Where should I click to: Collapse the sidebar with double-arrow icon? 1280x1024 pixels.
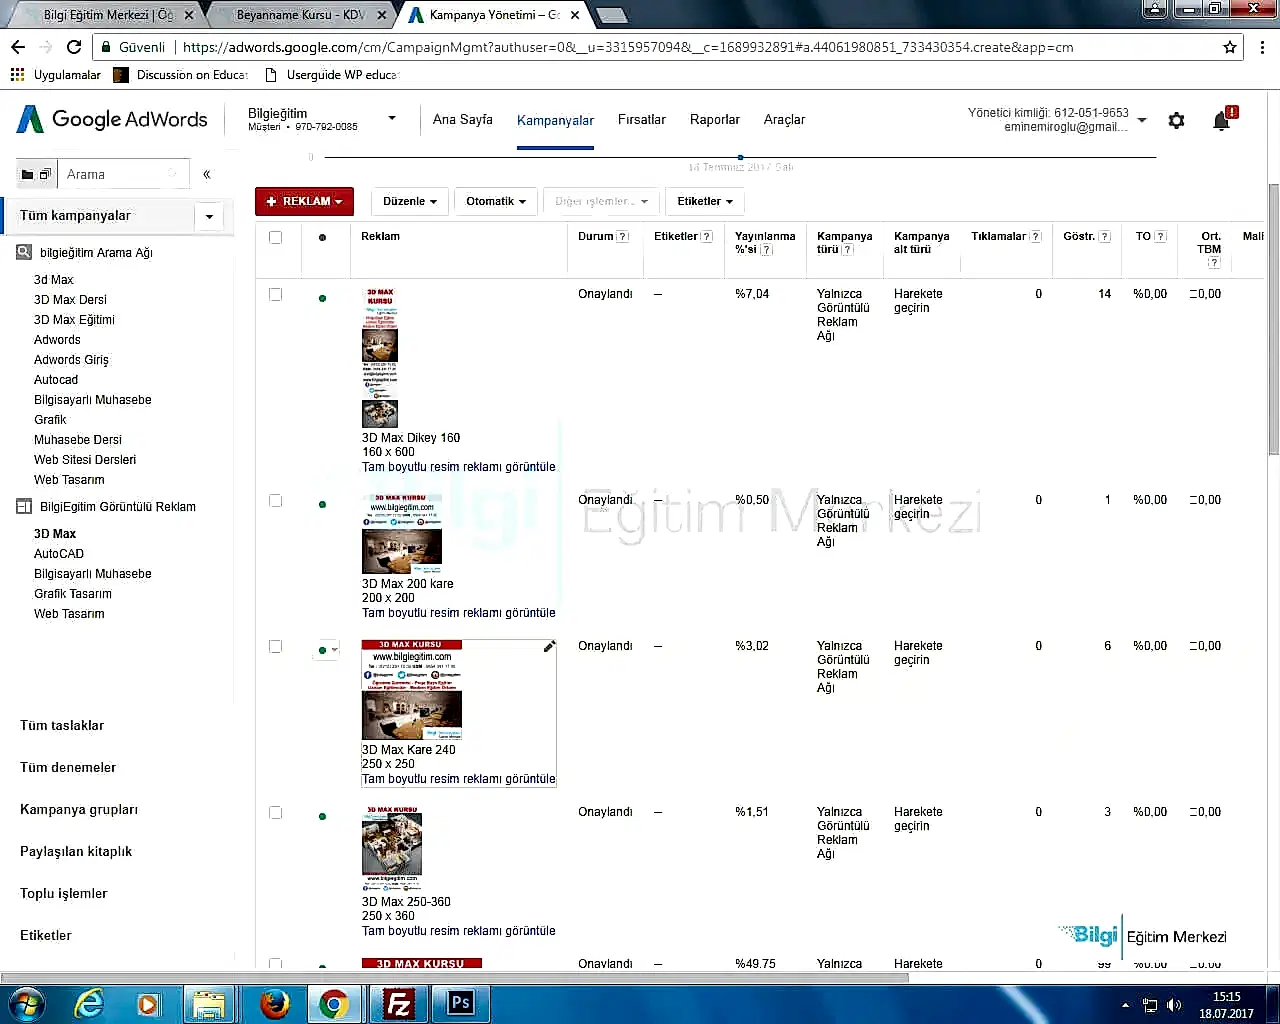pyautogui.click(x=207, y=174)
